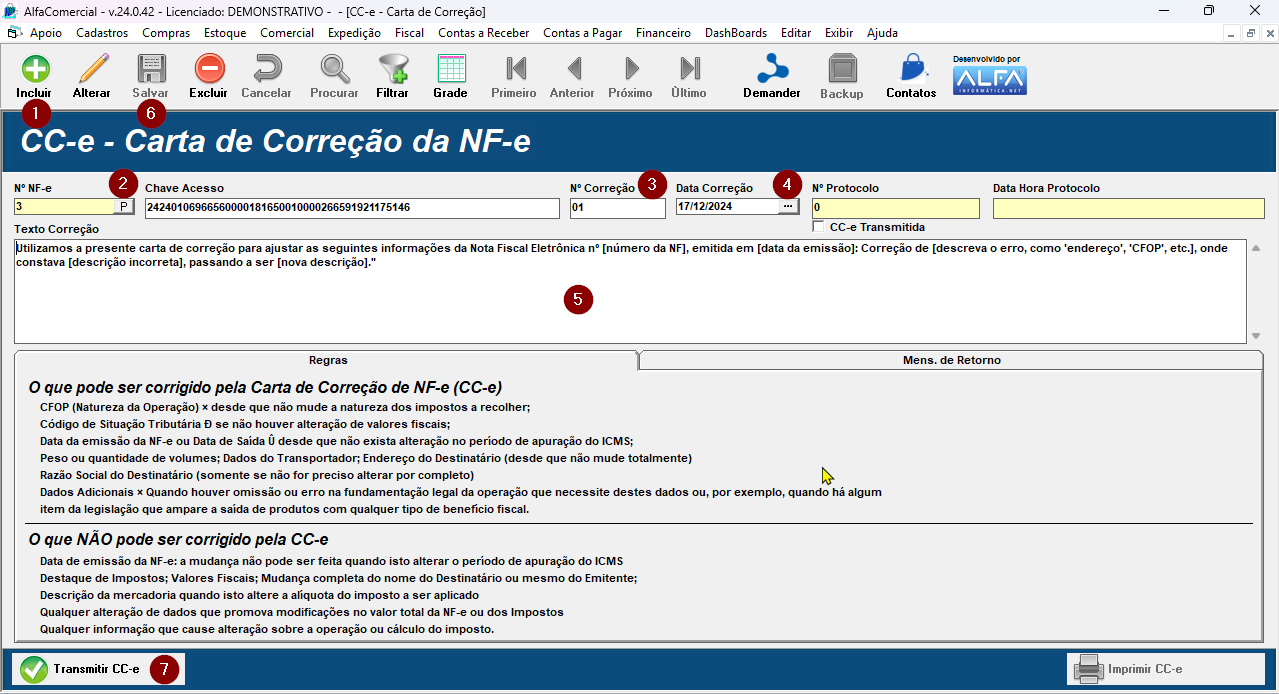Switch to the Mens. de Retorno tab
The width and height of the screenshot is (1279, 694).
coord(951,360)
